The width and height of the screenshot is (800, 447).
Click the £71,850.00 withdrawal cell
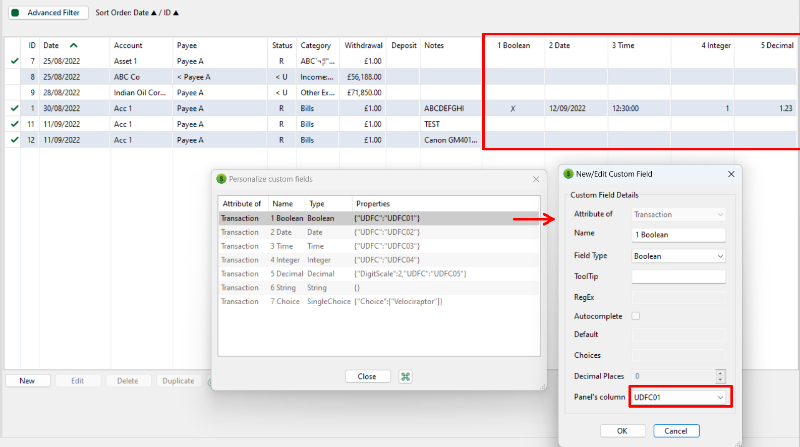point(363,93)
